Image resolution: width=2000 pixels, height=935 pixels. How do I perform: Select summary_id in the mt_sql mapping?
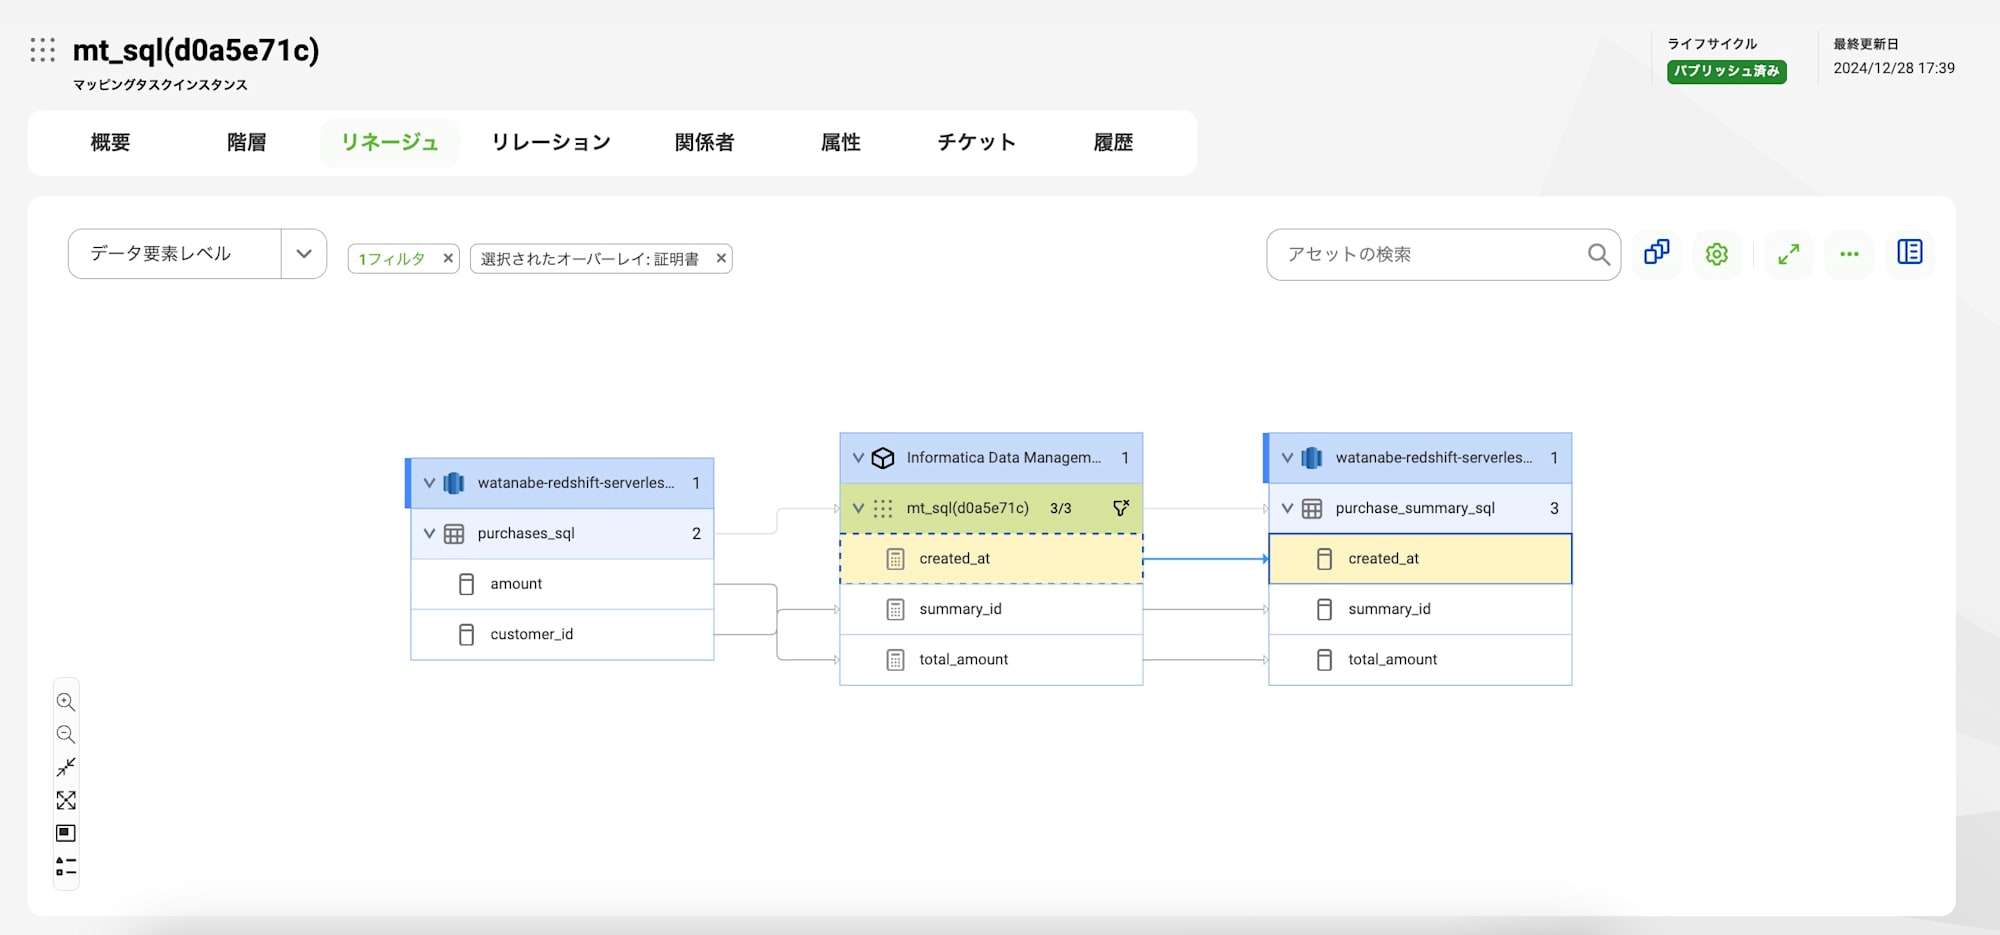[991, 609]
